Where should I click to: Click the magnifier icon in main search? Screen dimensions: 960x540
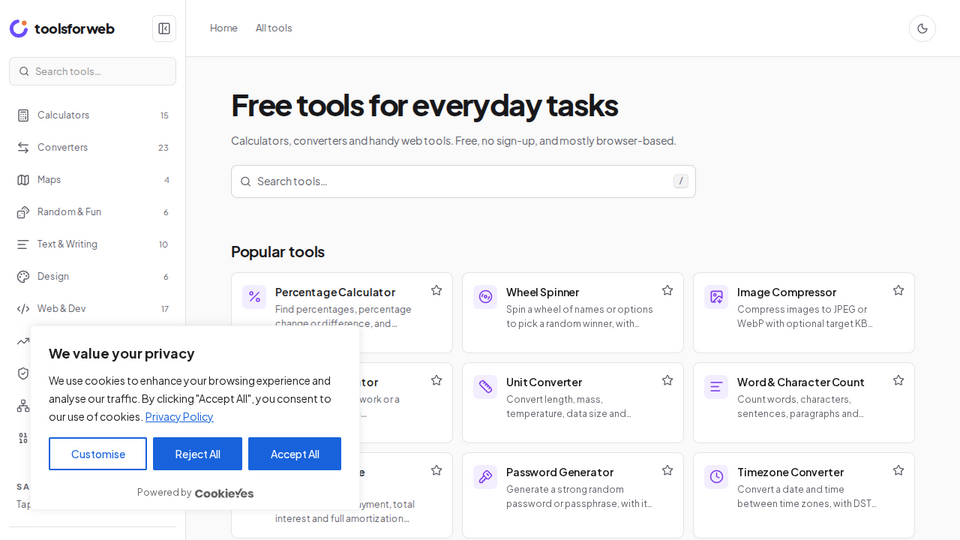point(246,181)
